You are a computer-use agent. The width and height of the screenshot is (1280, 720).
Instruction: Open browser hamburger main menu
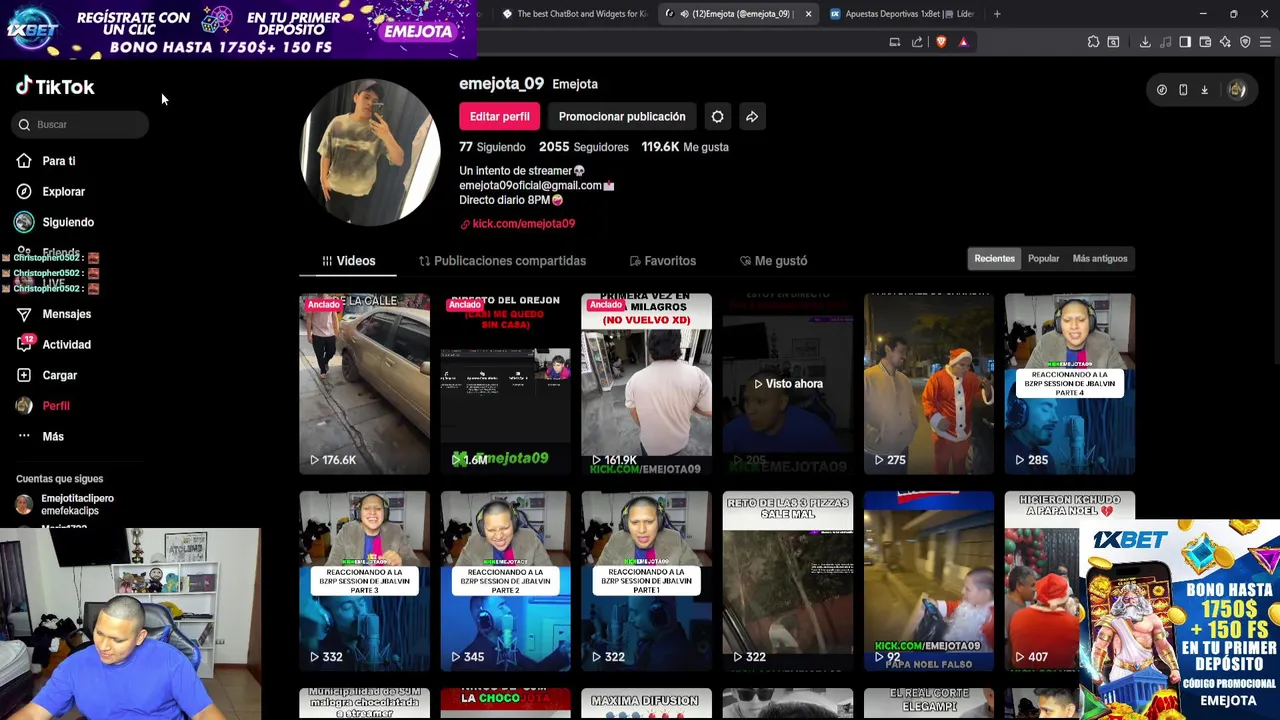1265,42
